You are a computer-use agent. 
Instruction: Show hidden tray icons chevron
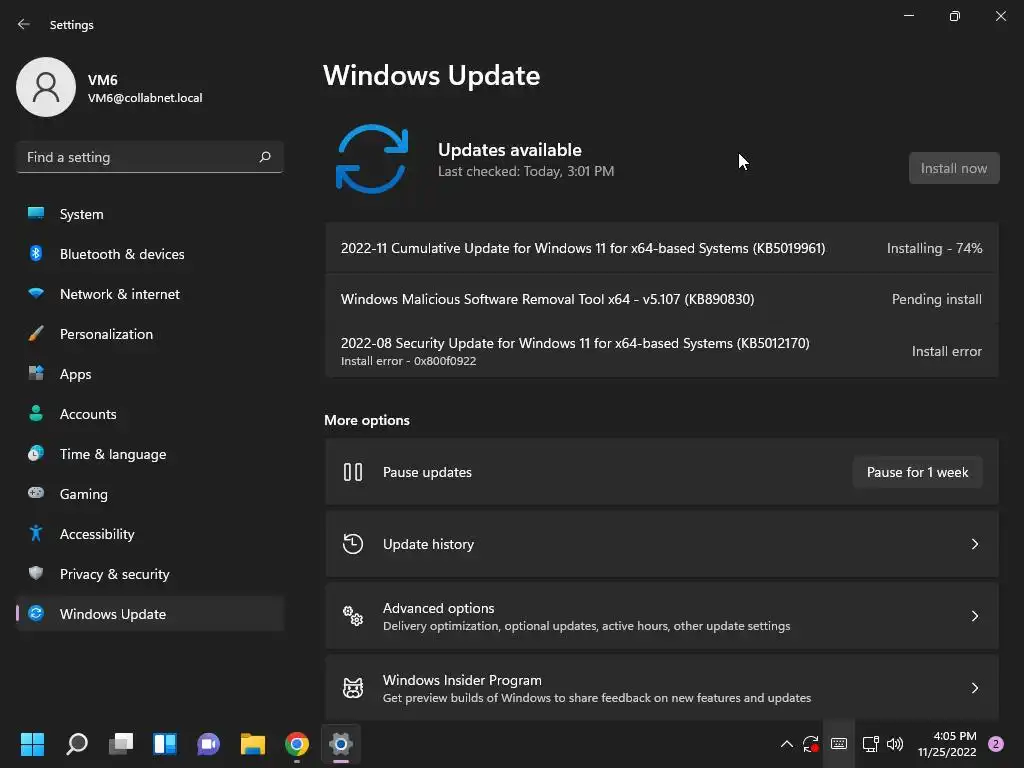pos(787,744)
